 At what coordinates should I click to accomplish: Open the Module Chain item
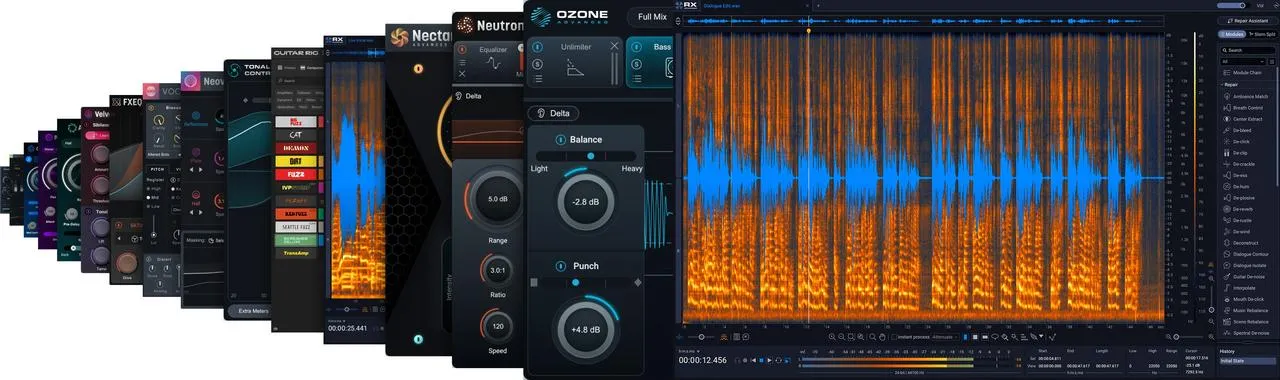pyautogui.click(x=1246, y=73)
